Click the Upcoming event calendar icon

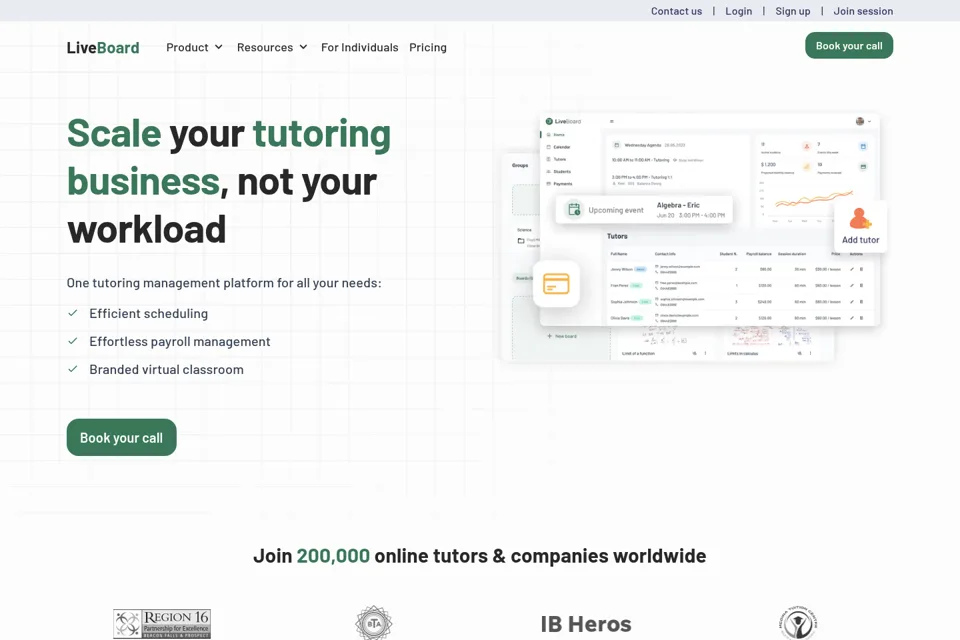pyautogui.click(x=574, y=209)
